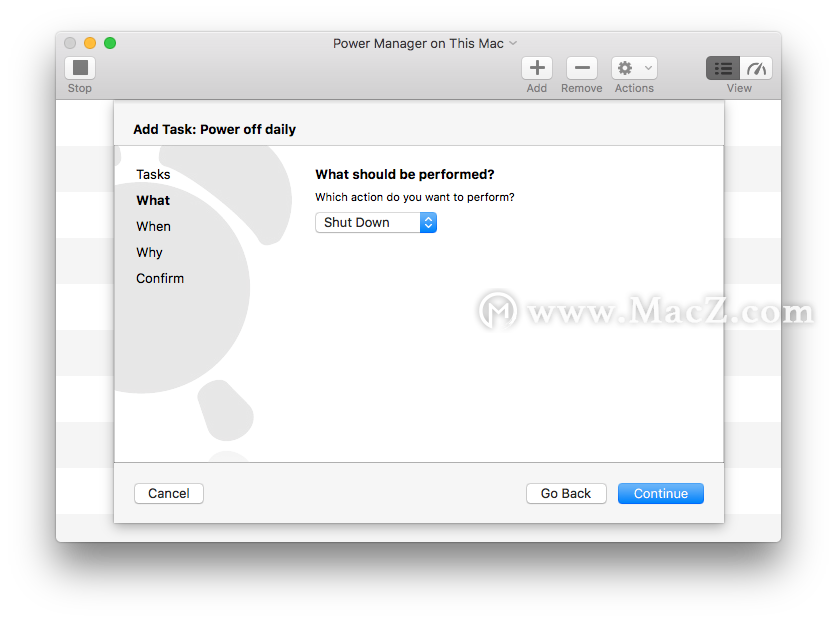This screenshot has width=837, height=622.
Task: Click the 'What should be performed?' heading
Action: pyautogui.click(x=405, y=175)
